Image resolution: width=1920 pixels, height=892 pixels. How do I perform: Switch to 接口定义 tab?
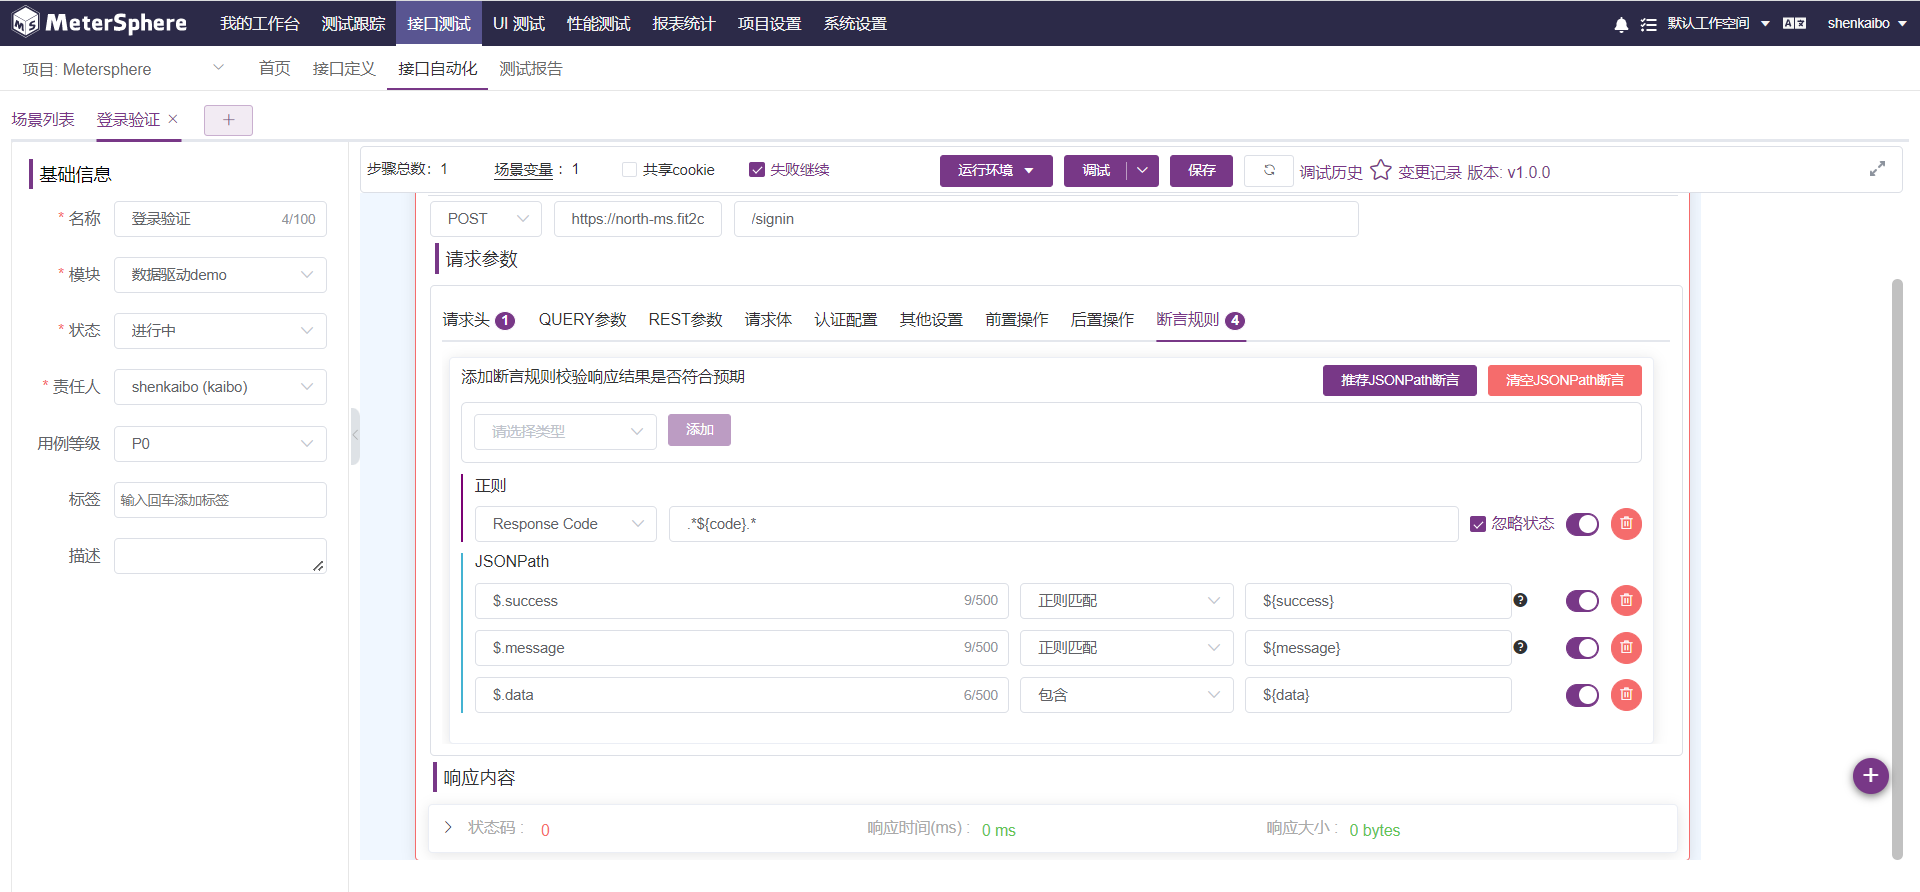tap(344, 69)
